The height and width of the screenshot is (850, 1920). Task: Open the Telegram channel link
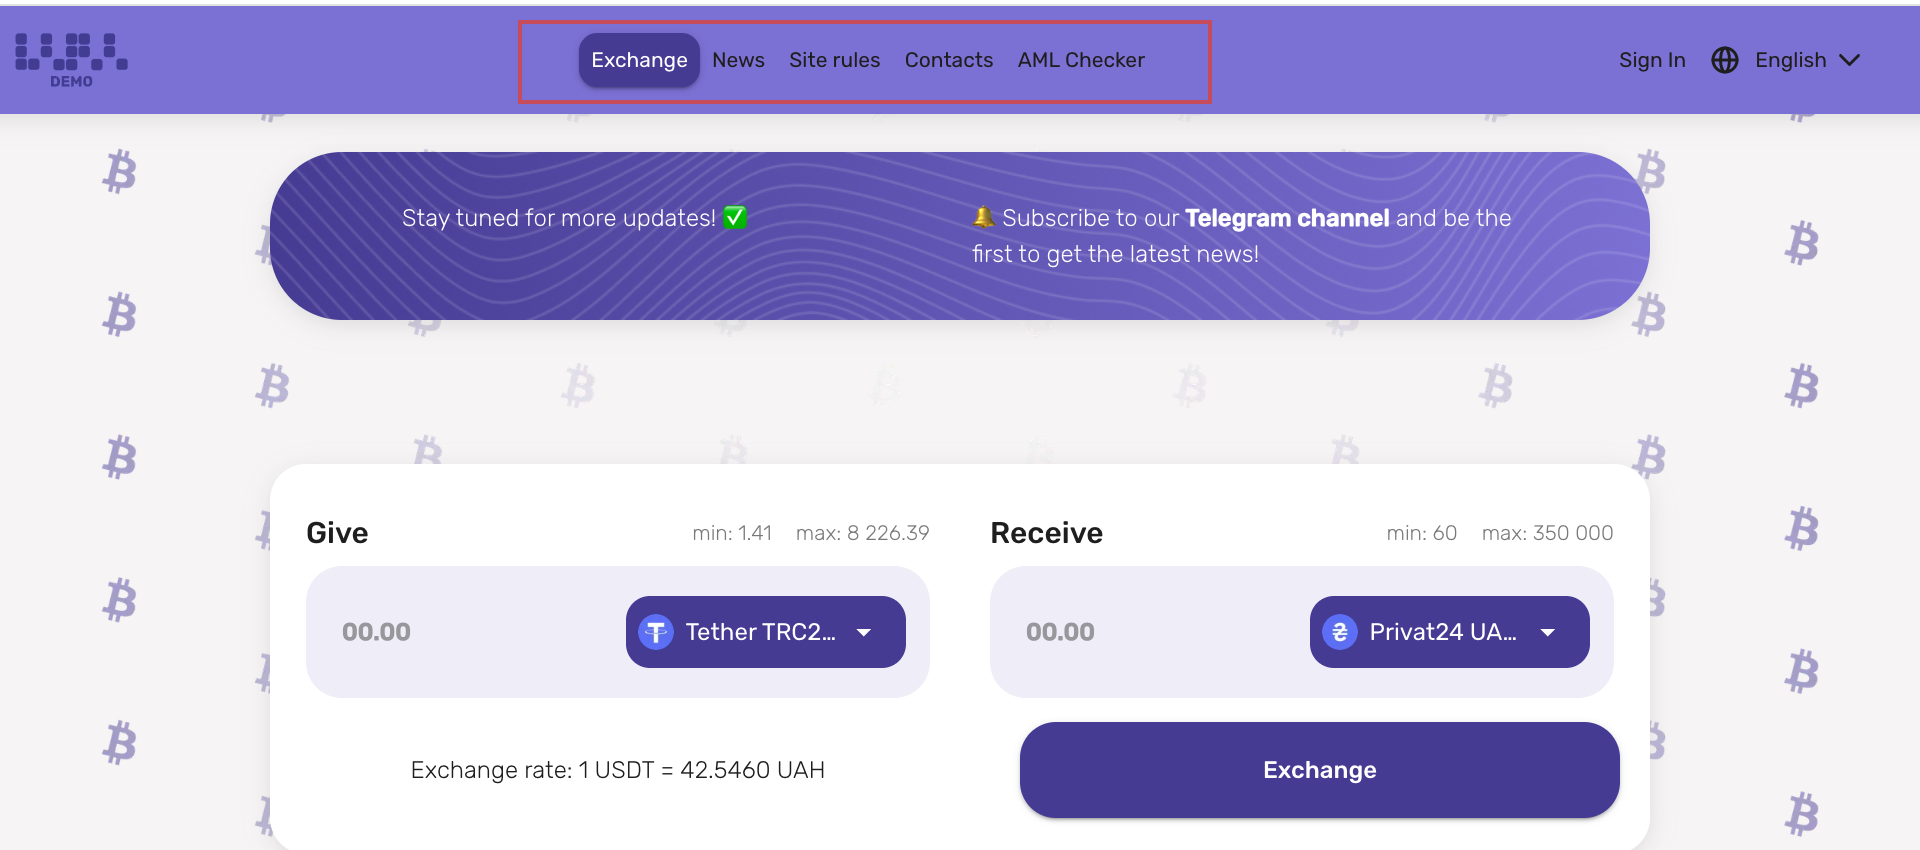point(1286,218)
